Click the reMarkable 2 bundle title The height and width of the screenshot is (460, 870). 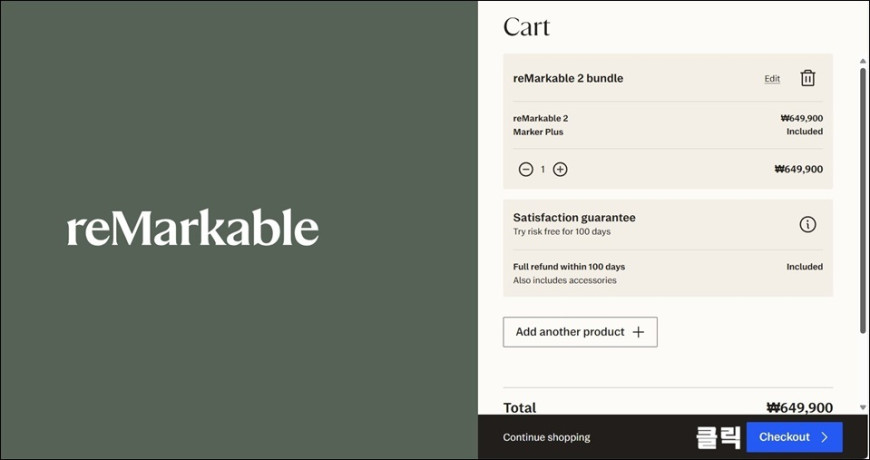pos(568,78)
